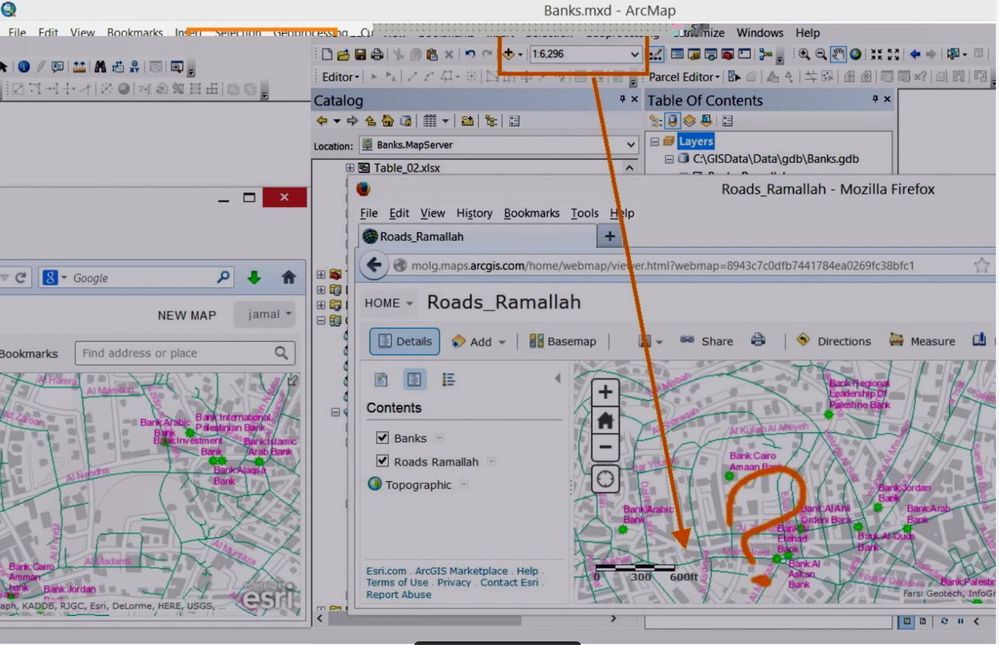This screenshot has height=645, width=999.
Task: Open the Catalog Location Banks.MapServer dropdown
Action: coord(630,145)
